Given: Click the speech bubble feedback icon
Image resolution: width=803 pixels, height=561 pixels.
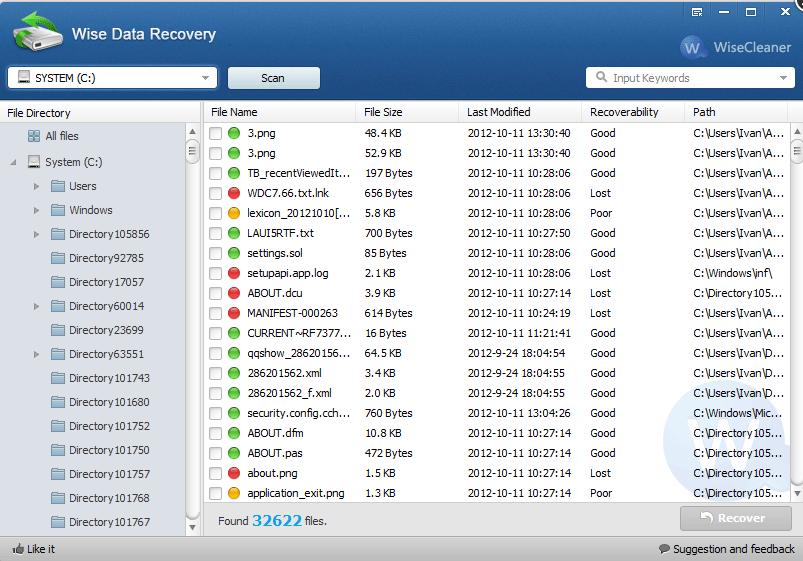Looking at the screenshot, I should [x=664, y=549].
